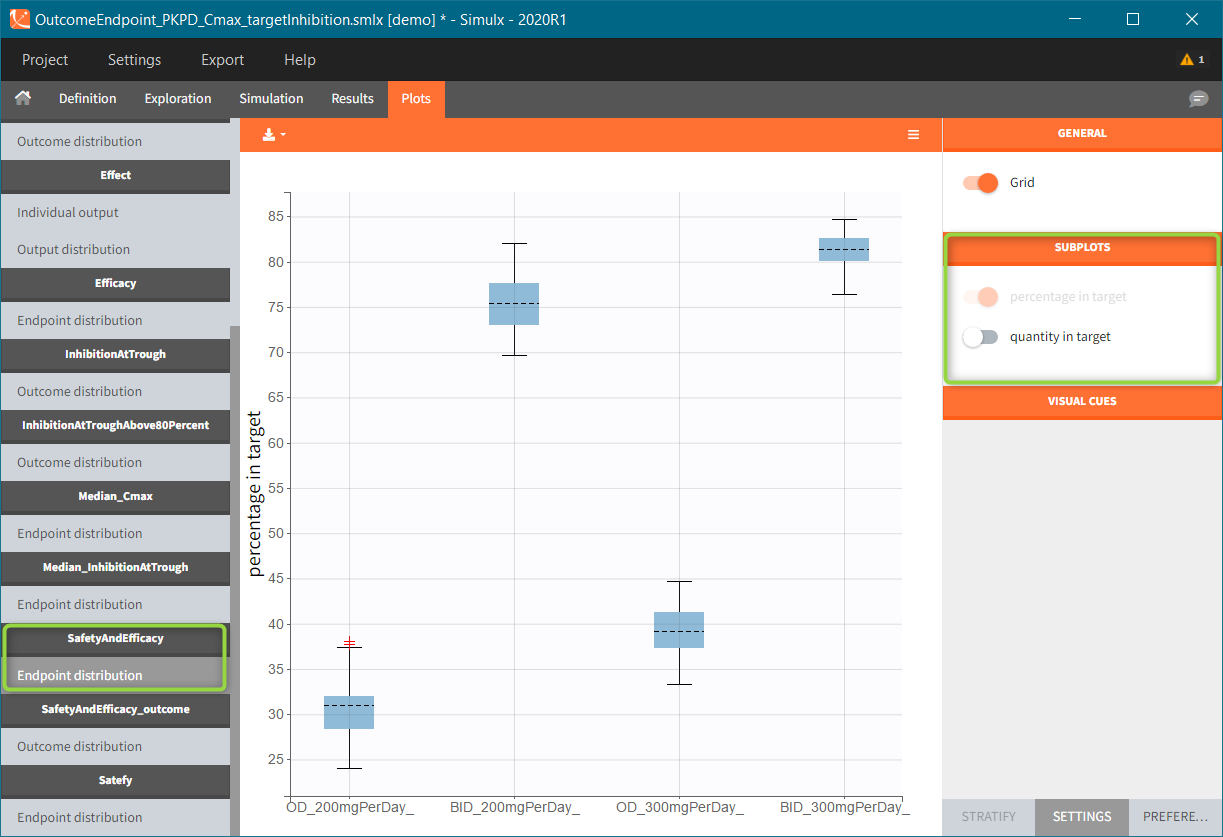Click the home icon in navigation bar

22,99
